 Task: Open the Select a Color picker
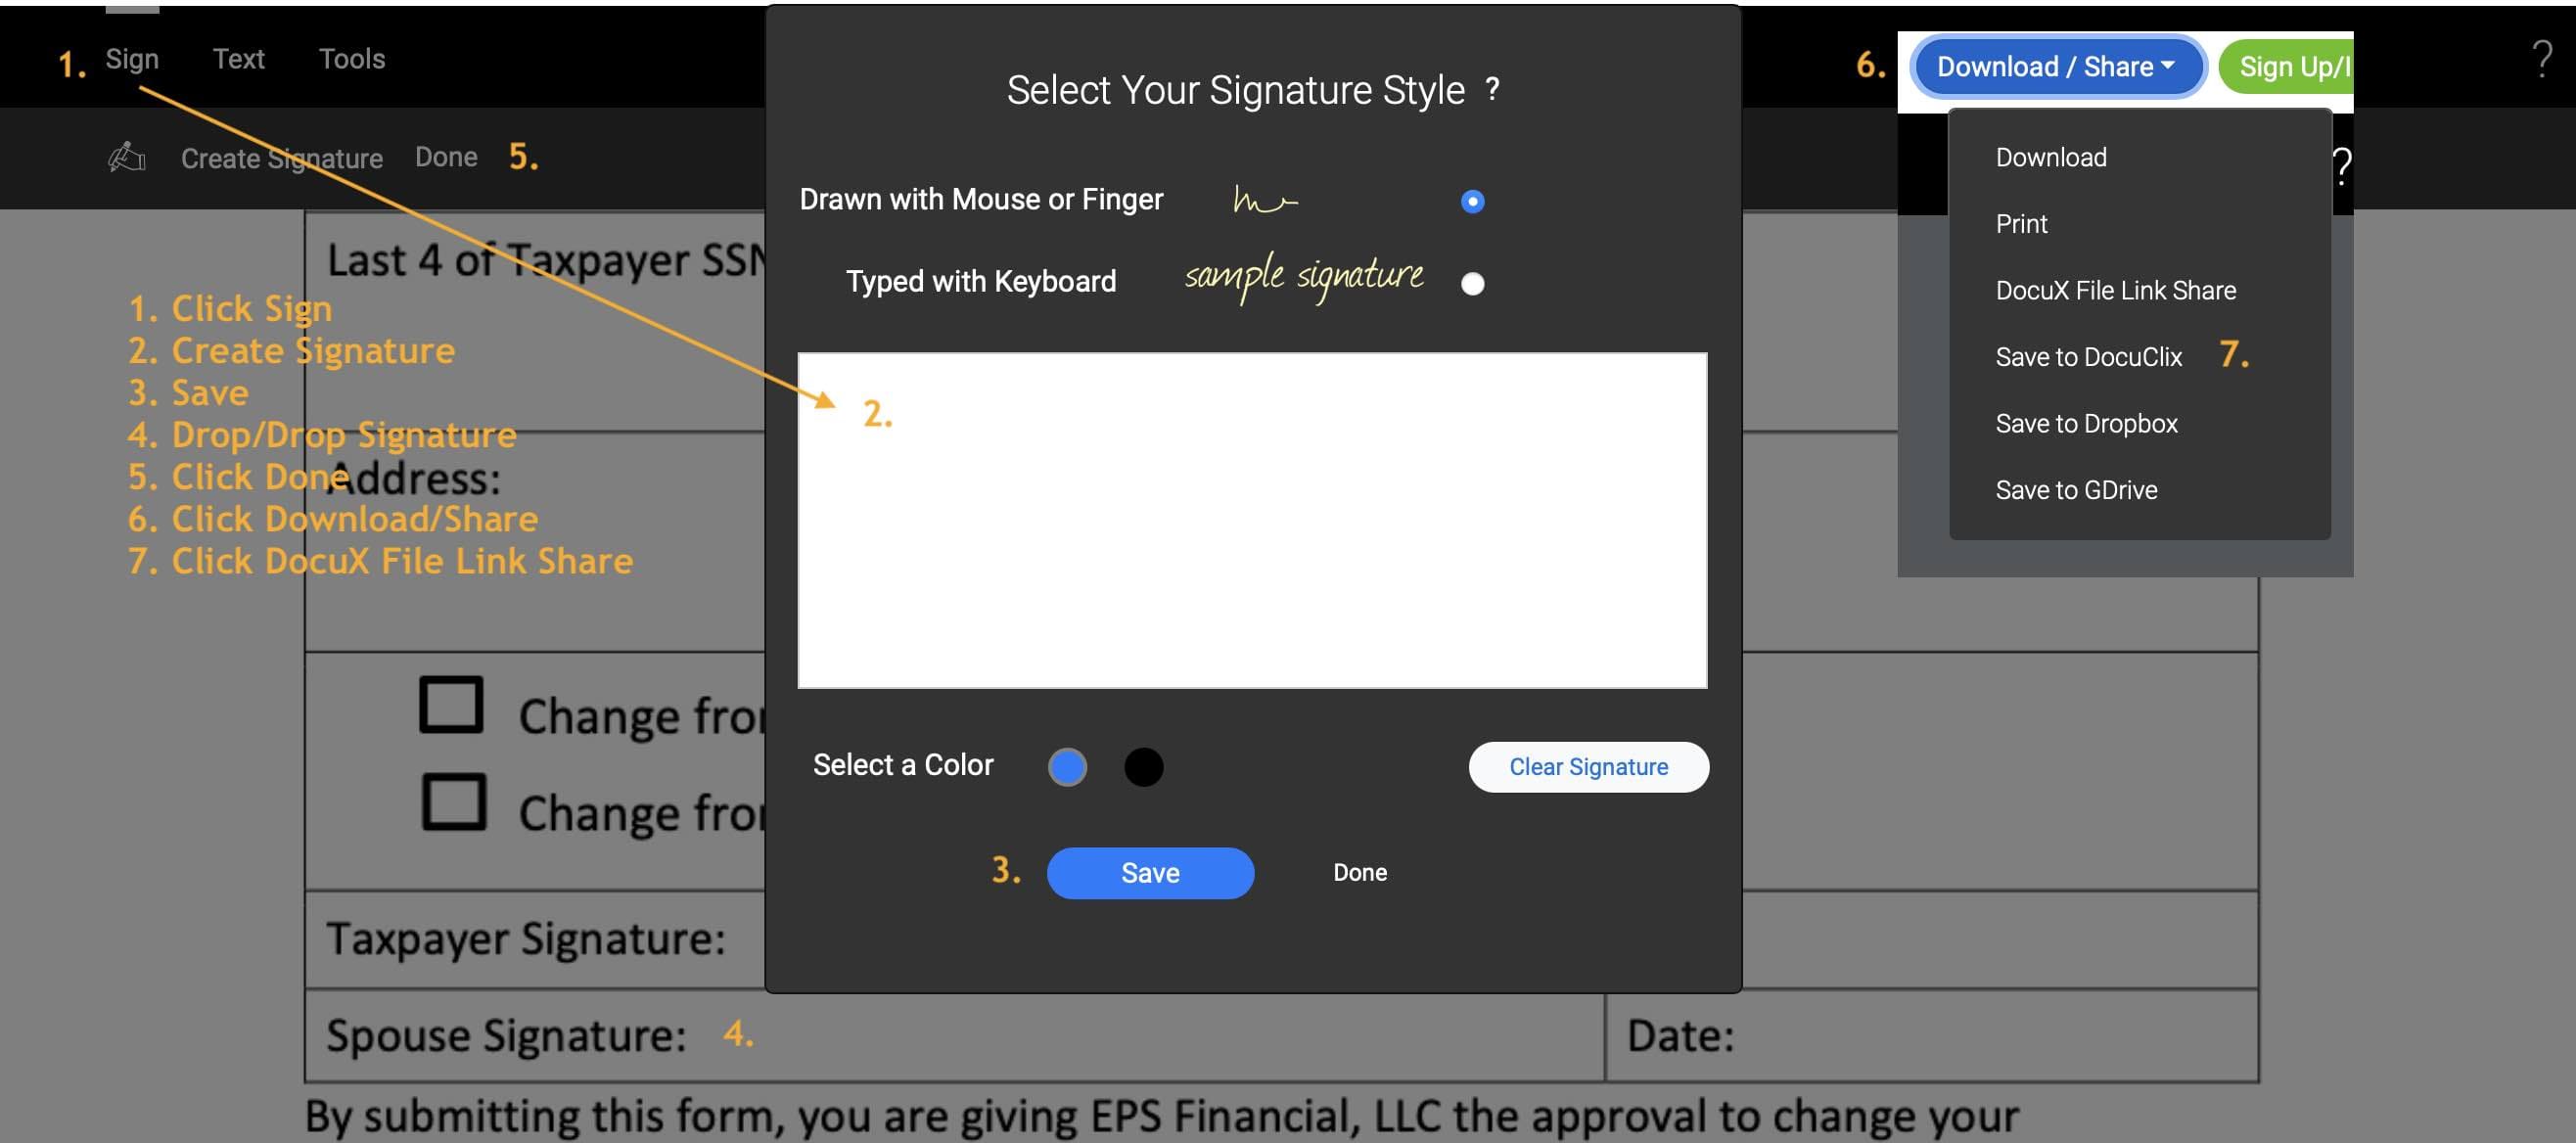1066,763
